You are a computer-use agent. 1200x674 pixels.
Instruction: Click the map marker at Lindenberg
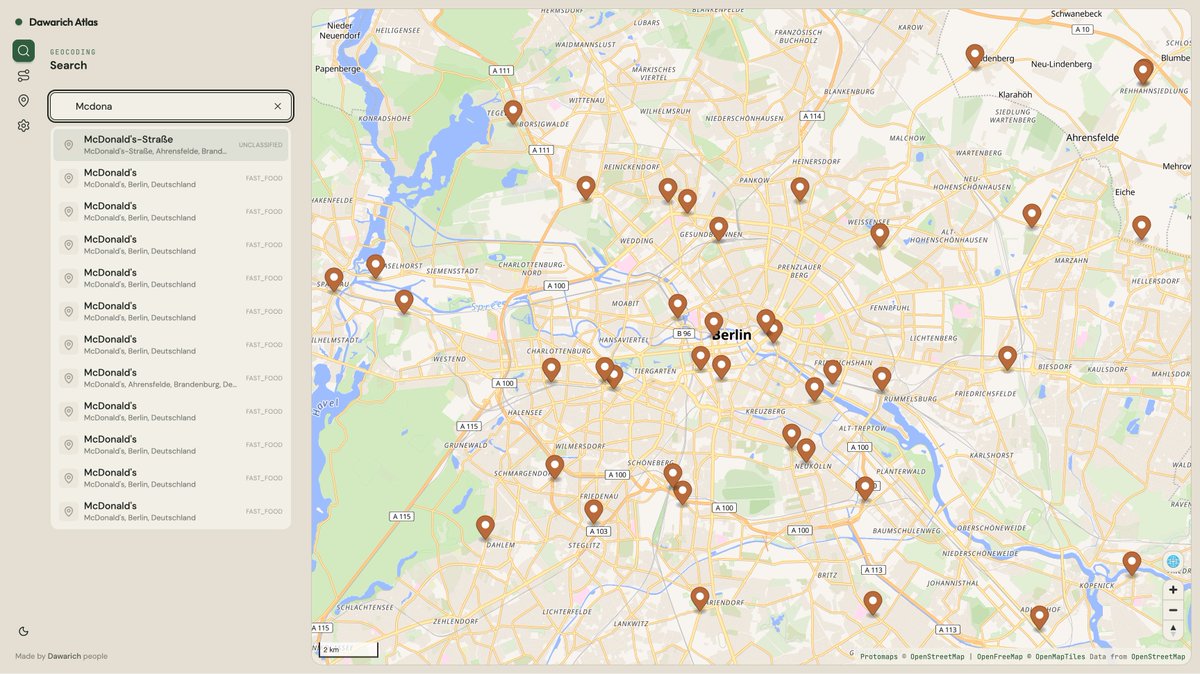point(975,55)
